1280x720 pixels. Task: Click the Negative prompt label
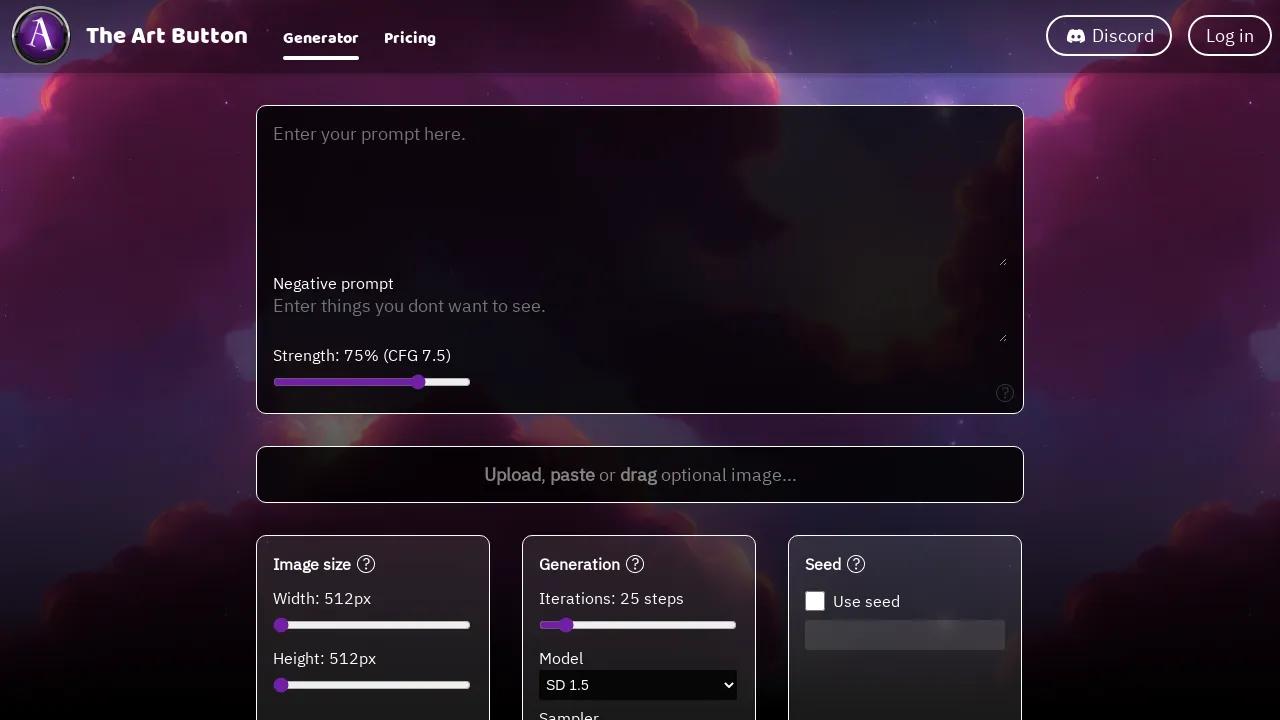333,284
